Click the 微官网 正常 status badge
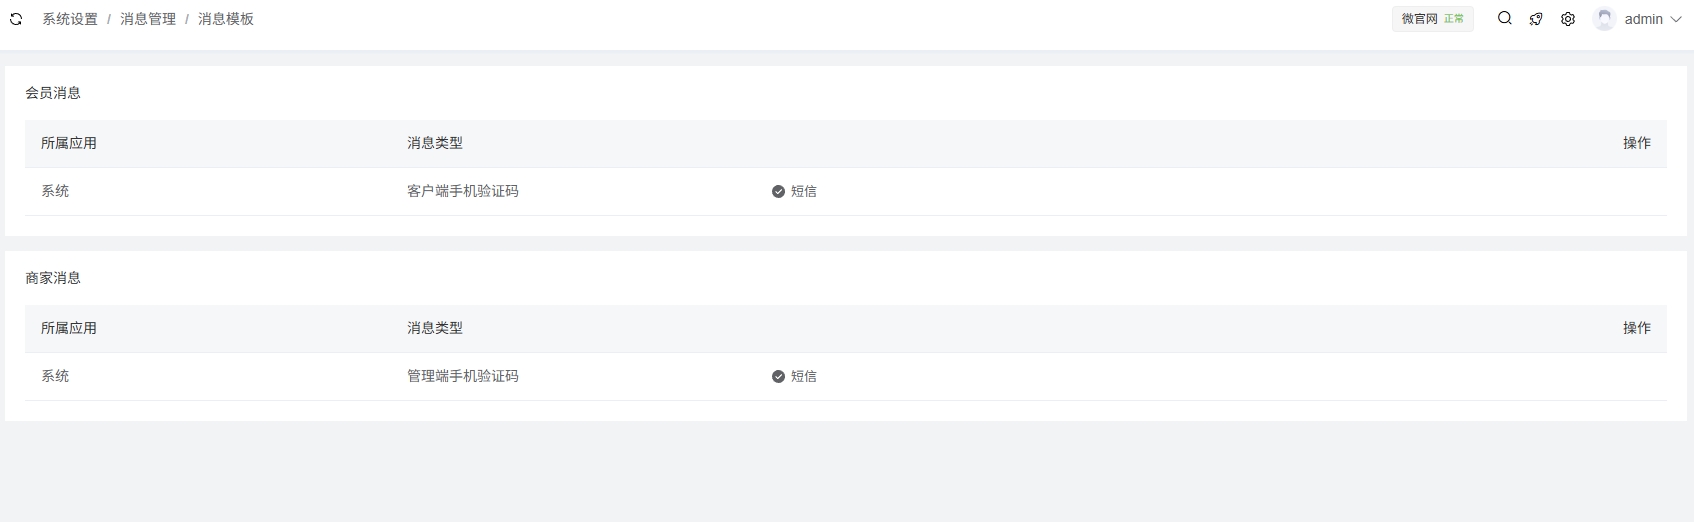This screenshot has width=1694, height=522. (x=1432, y=19)
